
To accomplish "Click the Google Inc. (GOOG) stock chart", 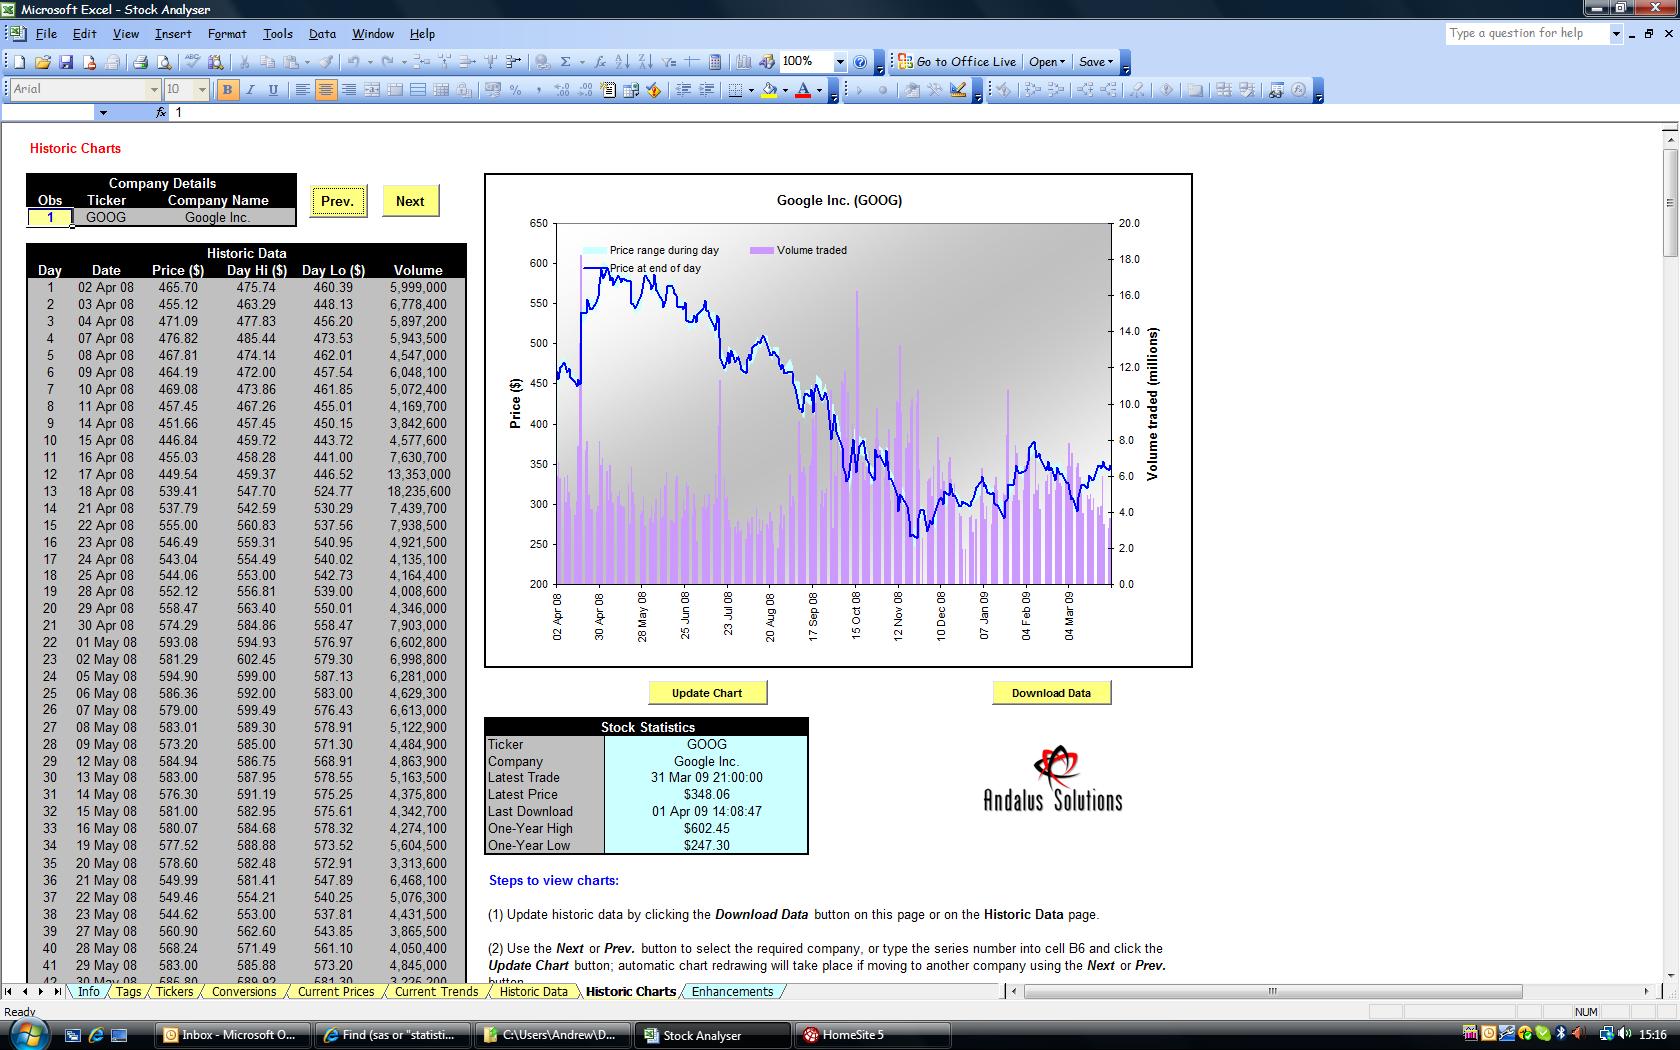I will (x=838, y=420).
